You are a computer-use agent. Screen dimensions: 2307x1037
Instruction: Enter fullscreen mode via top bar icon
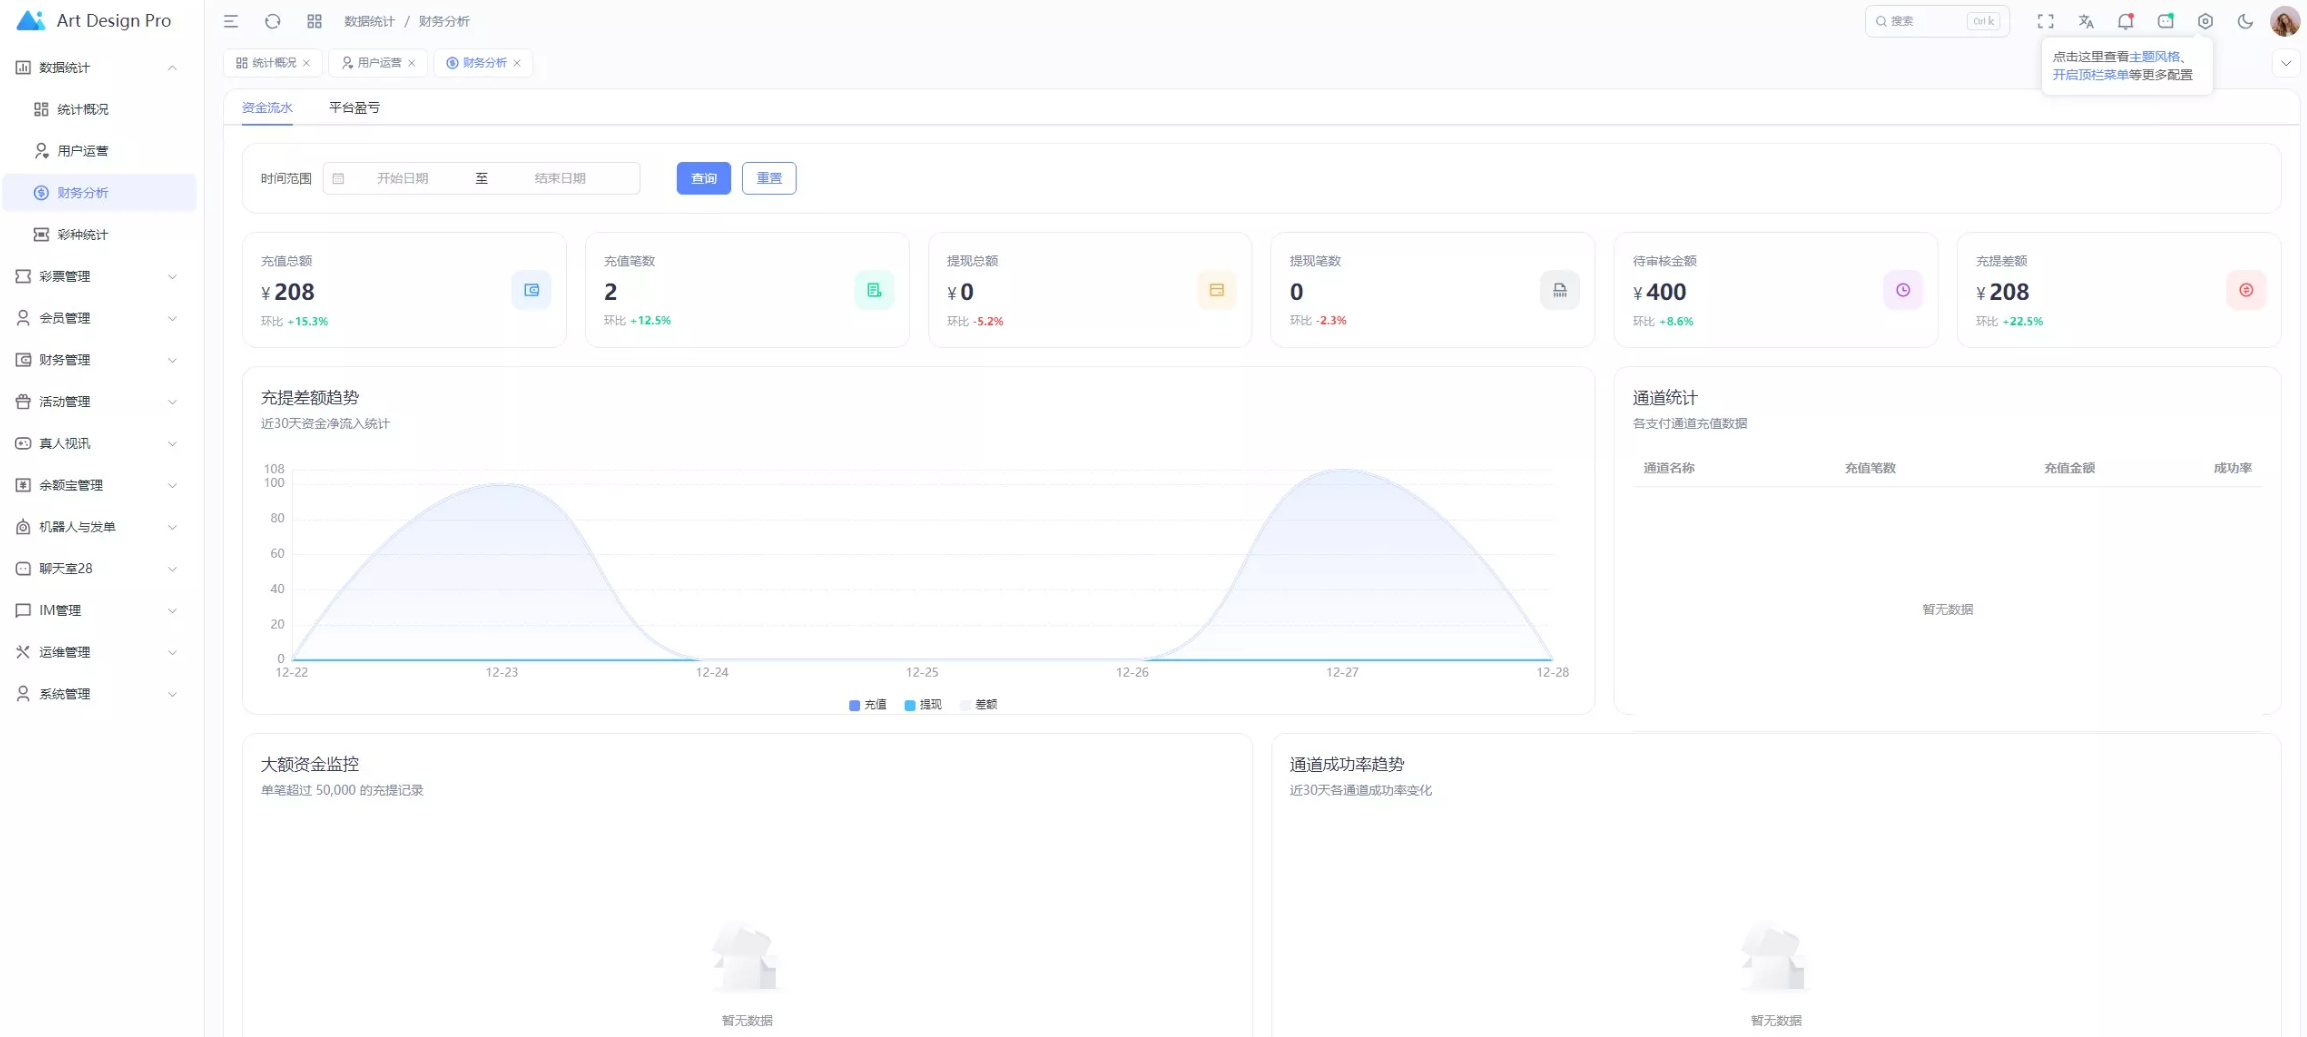coord(2045,21)
